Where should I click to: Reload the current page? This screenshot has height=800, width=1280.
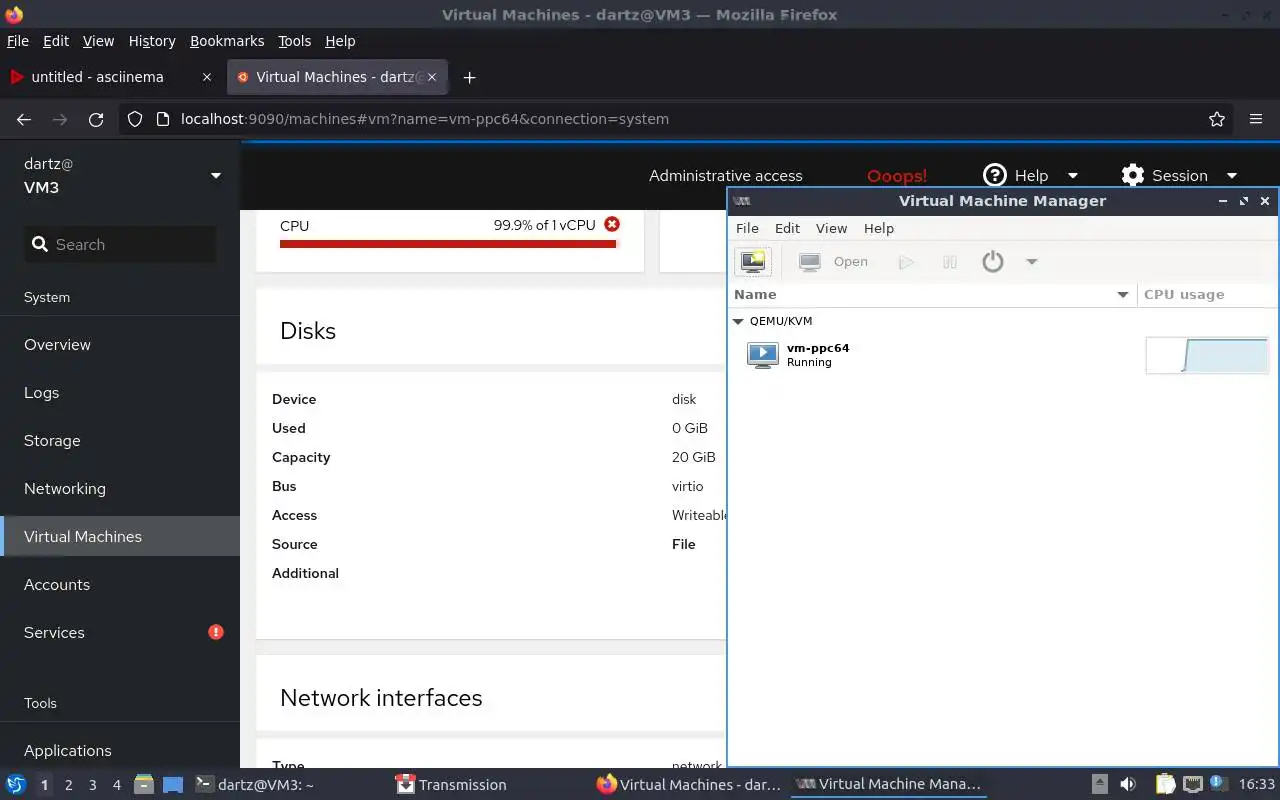[96, 119]
